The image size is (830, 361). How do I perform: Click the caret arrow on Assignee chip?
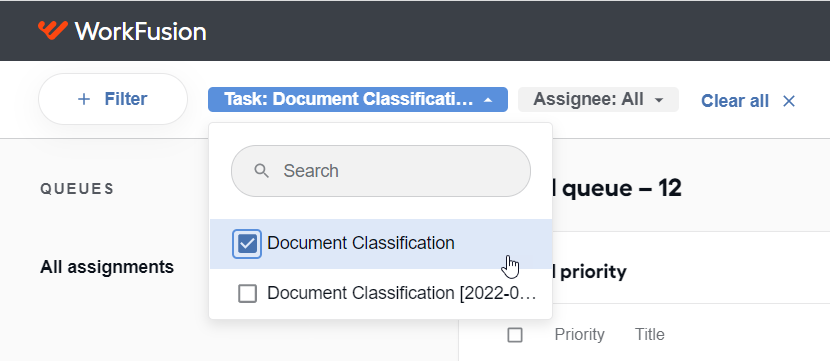click(x=659, y=100)
